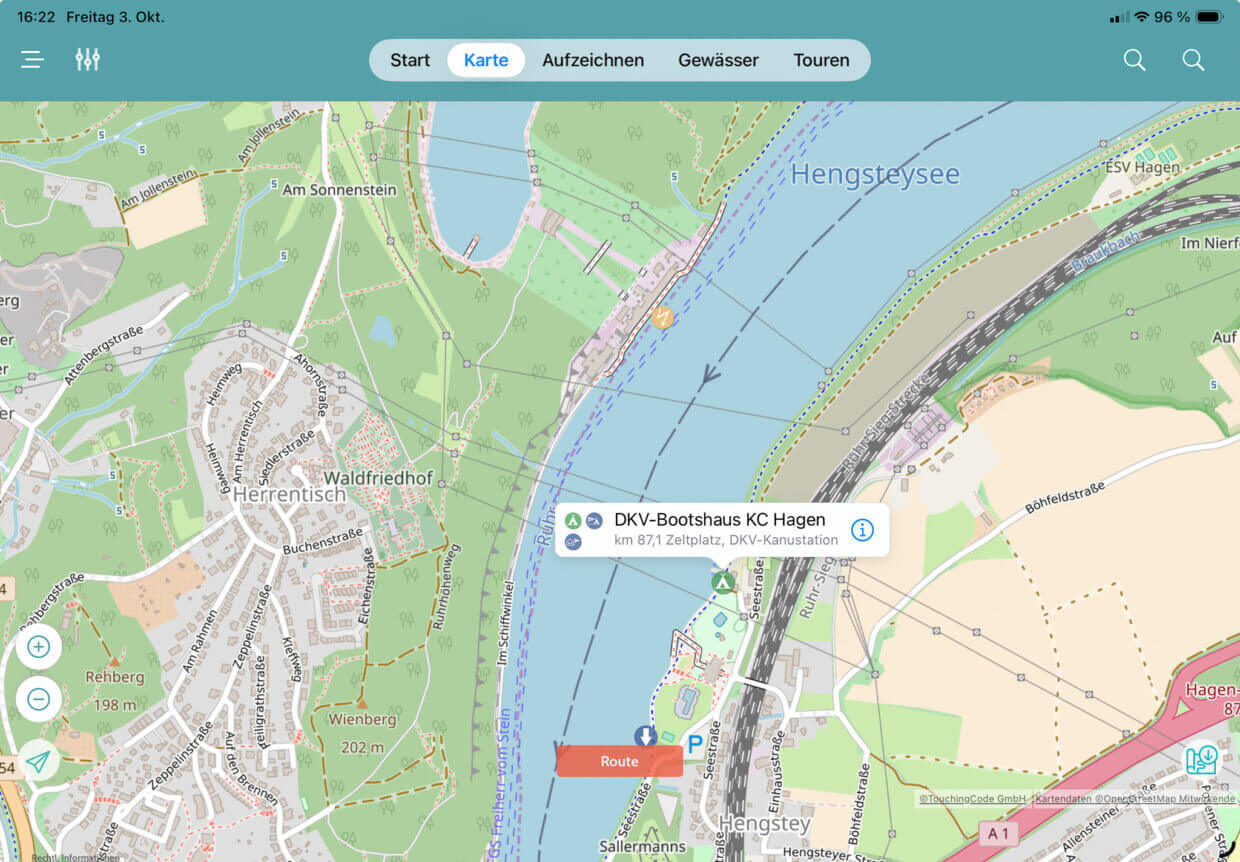Tap the blue parking P symbol
The height and width of the screenshot is (862, 1240).
pos(694,744)
